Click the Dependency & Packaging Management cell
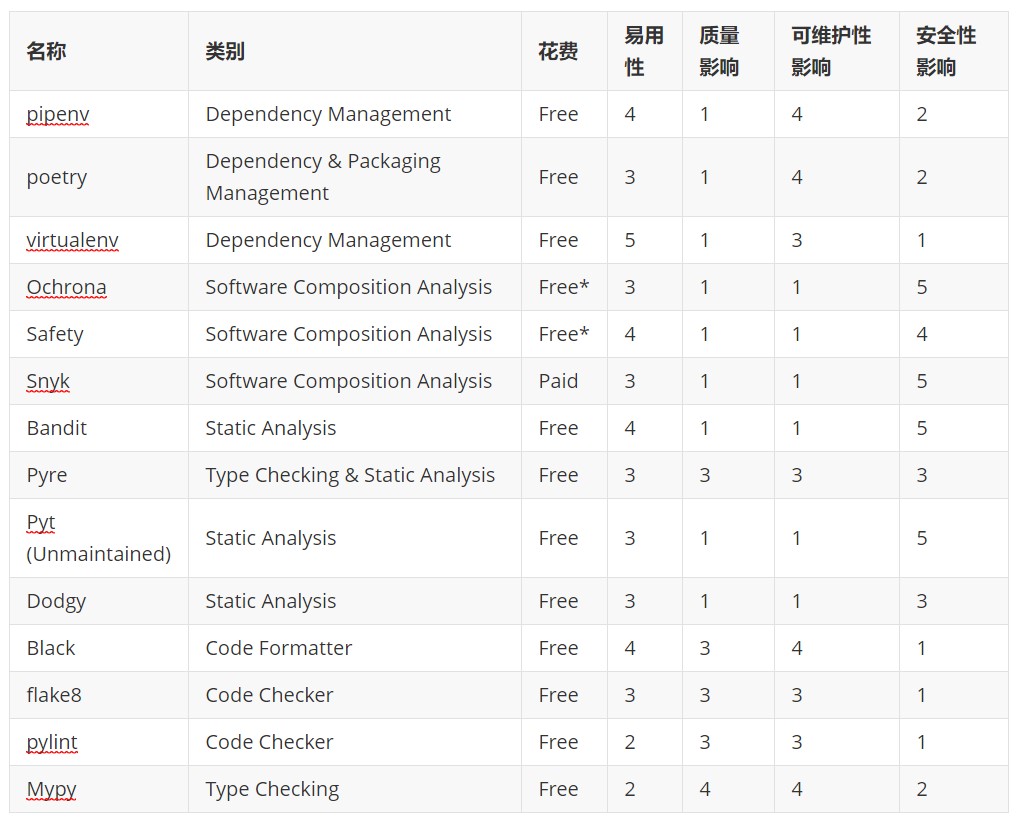Screen dimensions: 1027x825 (x=322, y=177)
